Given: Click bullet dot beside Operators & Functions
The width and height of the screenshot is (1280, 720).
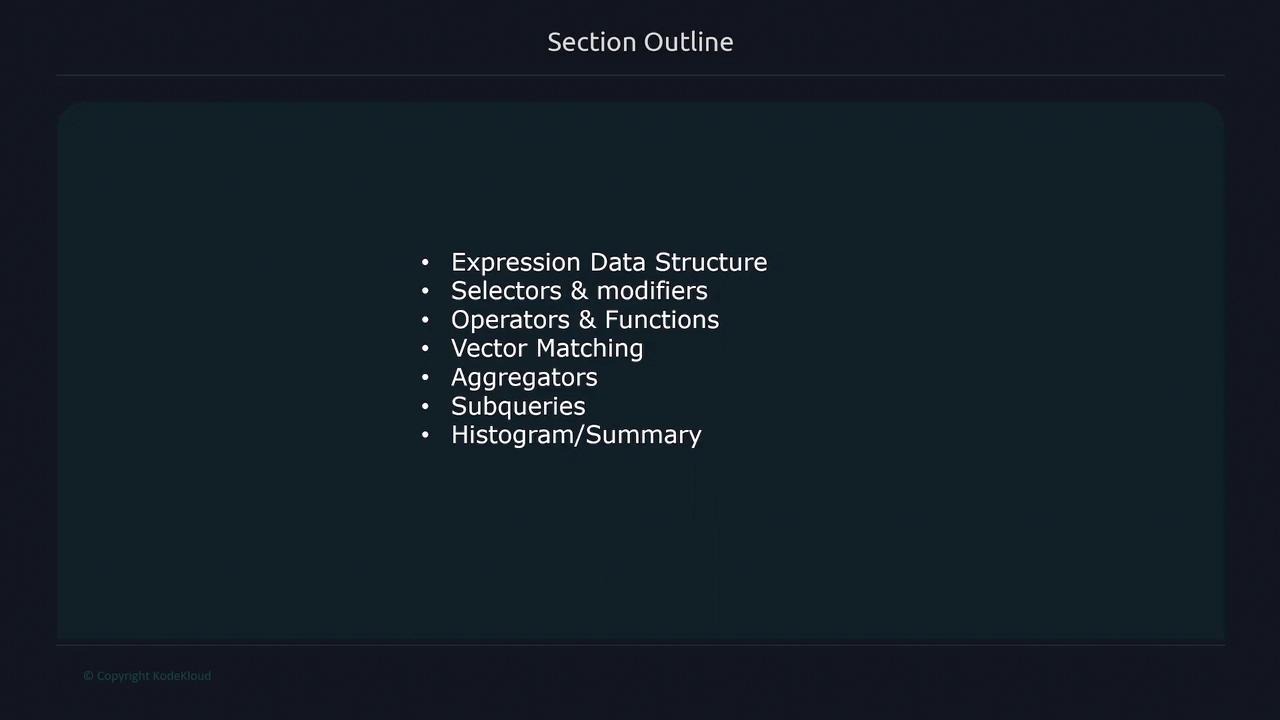Looking at the screenshot, I should point(425,320).
